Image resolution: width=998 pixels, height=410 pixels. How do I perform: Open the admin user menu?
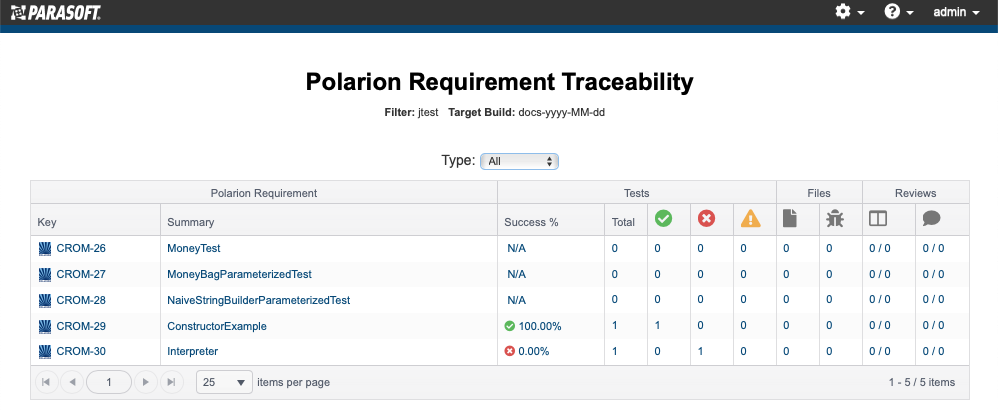click(x=956, y=12)
